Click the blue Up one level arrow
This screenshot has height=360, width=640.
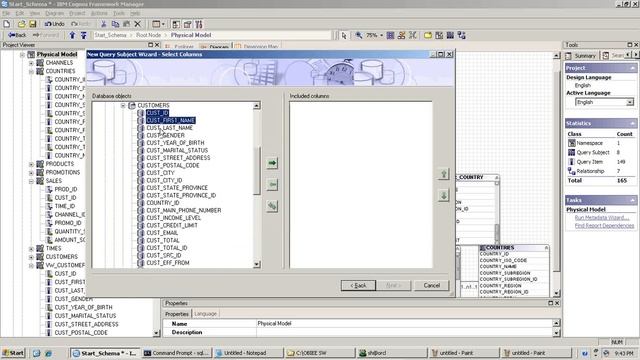click(72, 35)
